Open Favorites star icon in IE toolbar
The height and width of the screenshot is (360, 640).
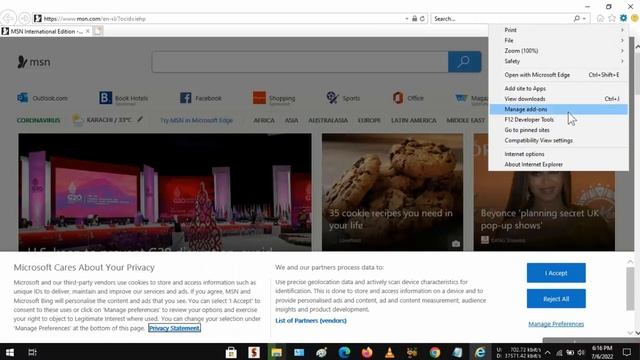point(611,18)
